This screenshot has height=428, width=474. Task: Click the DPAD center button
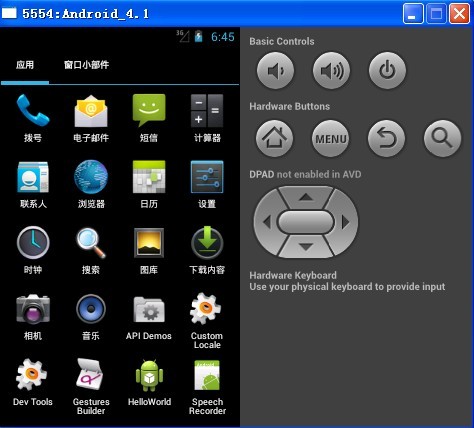(306, 222)
